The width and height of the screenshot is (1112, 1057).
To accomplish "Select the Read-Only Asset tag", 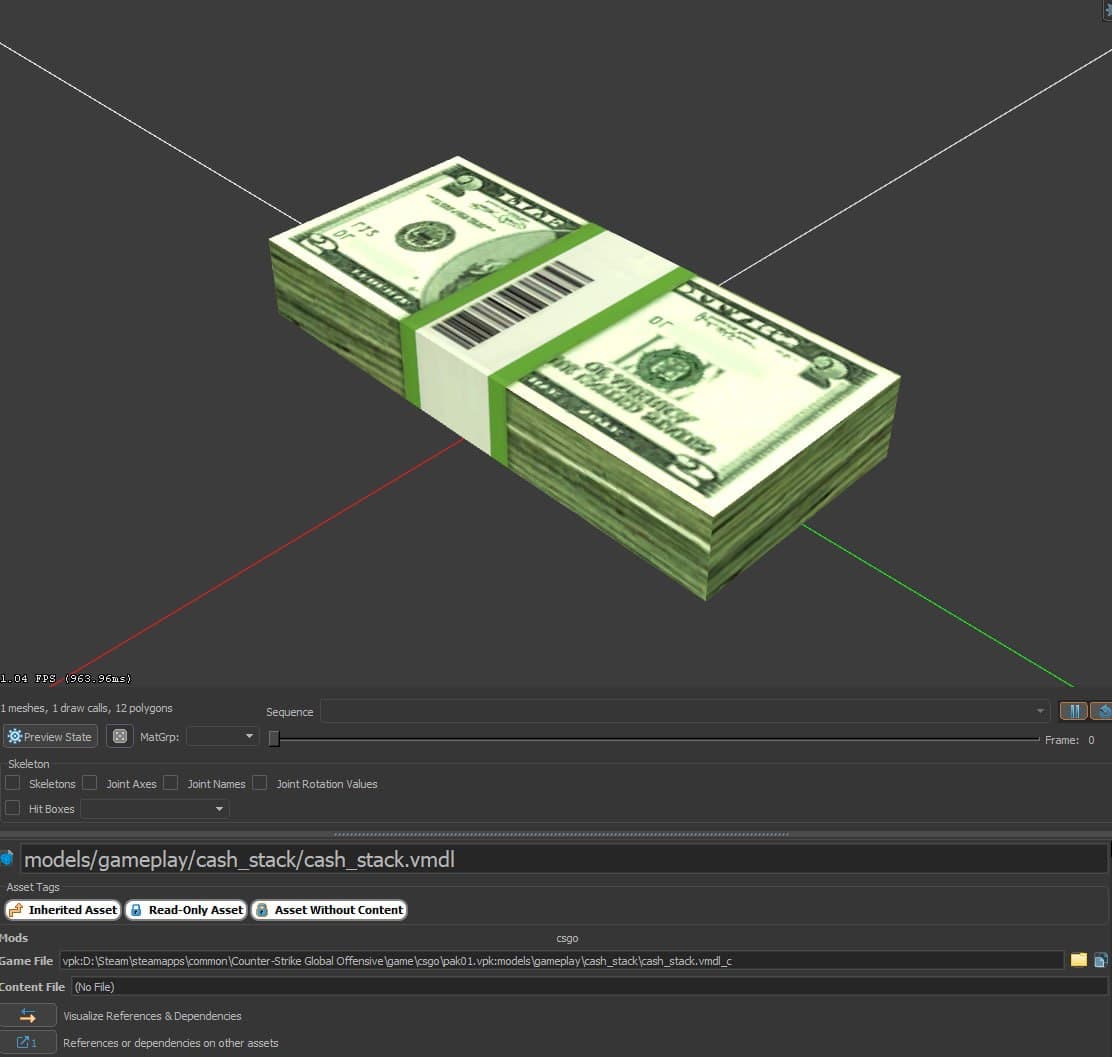I will (x=186, y=909).
